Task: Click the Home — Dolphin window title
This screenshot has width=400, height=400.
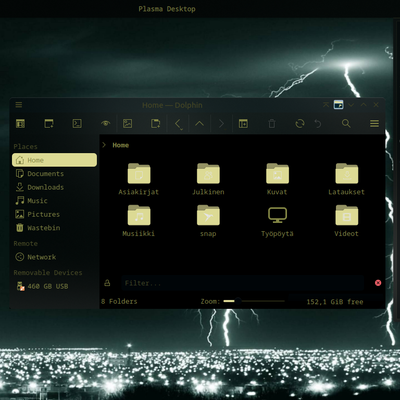Action: (172, 105)
